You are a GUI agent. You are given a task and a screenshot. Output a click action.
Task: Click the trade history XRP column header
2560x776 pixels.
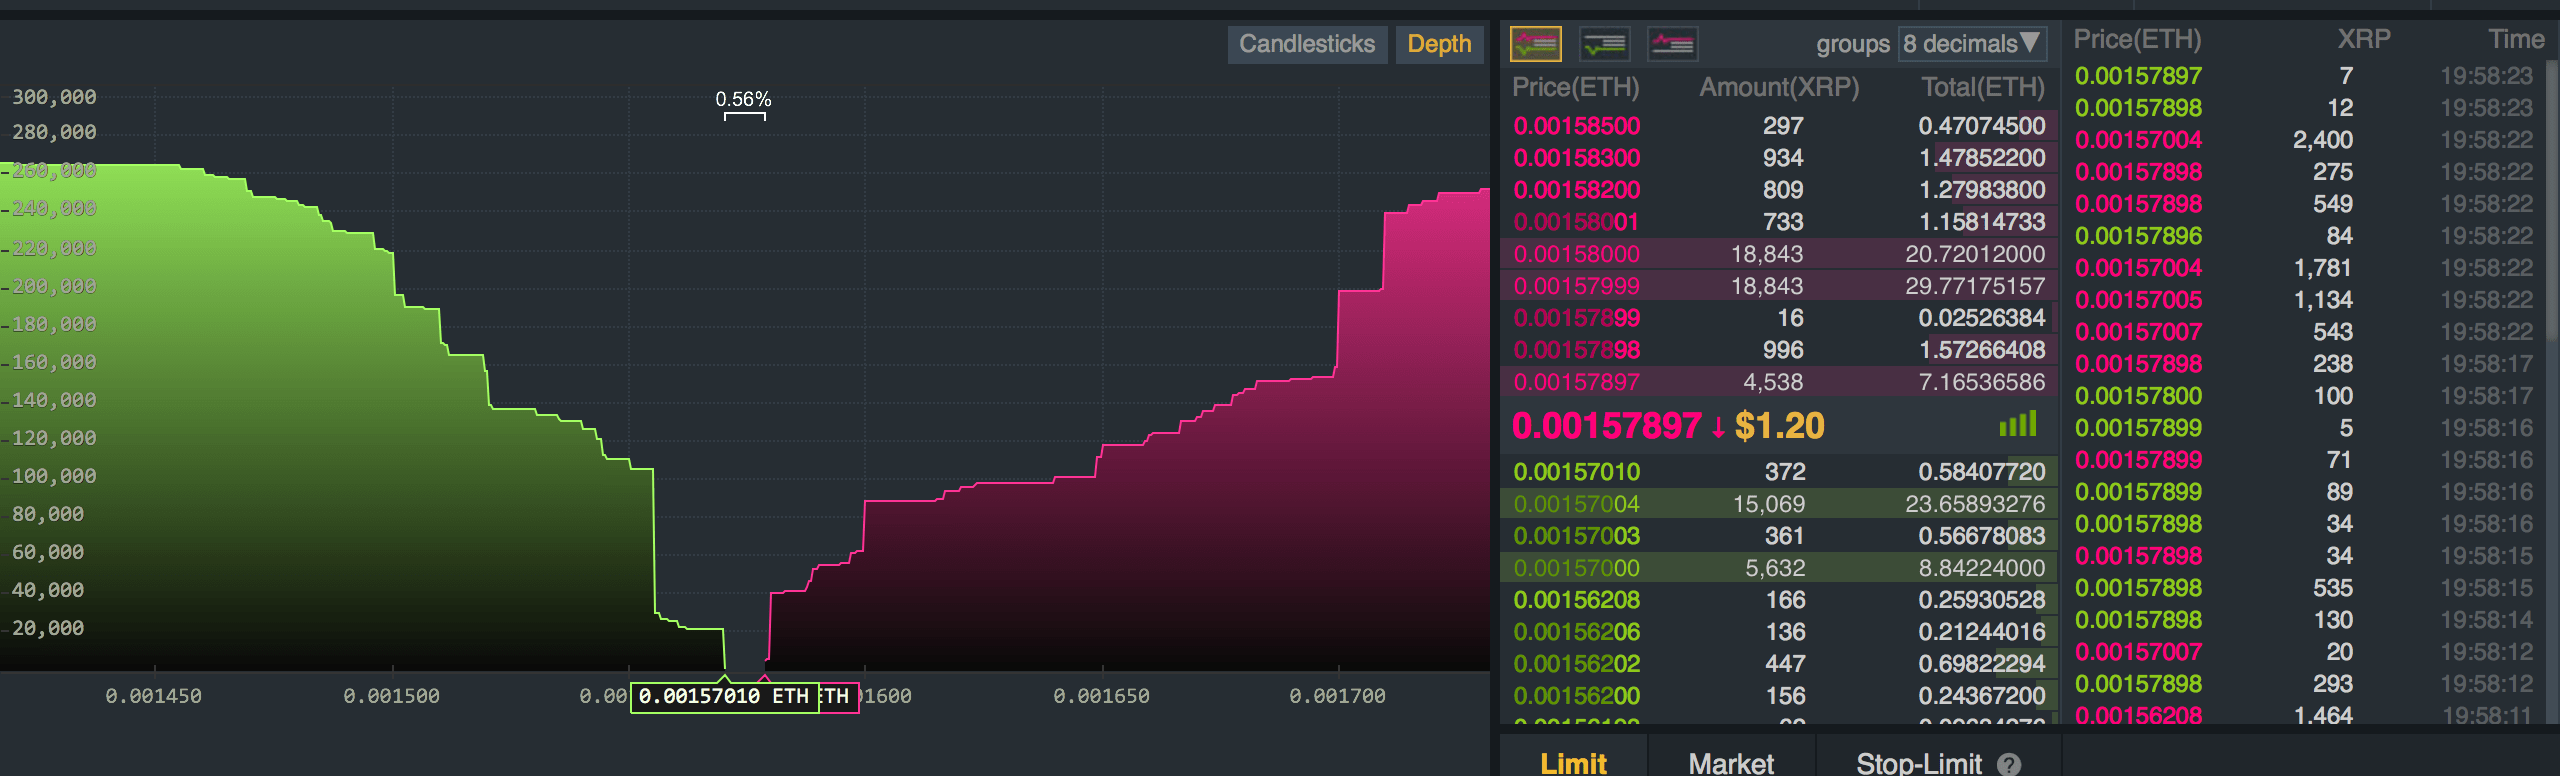[2364, 40]
